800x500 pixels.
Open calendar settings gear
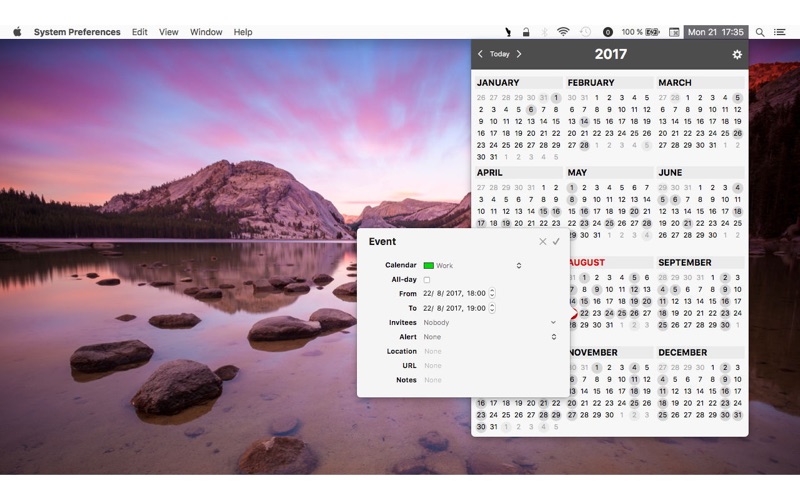pyautogui.click(x=737, y=54)
